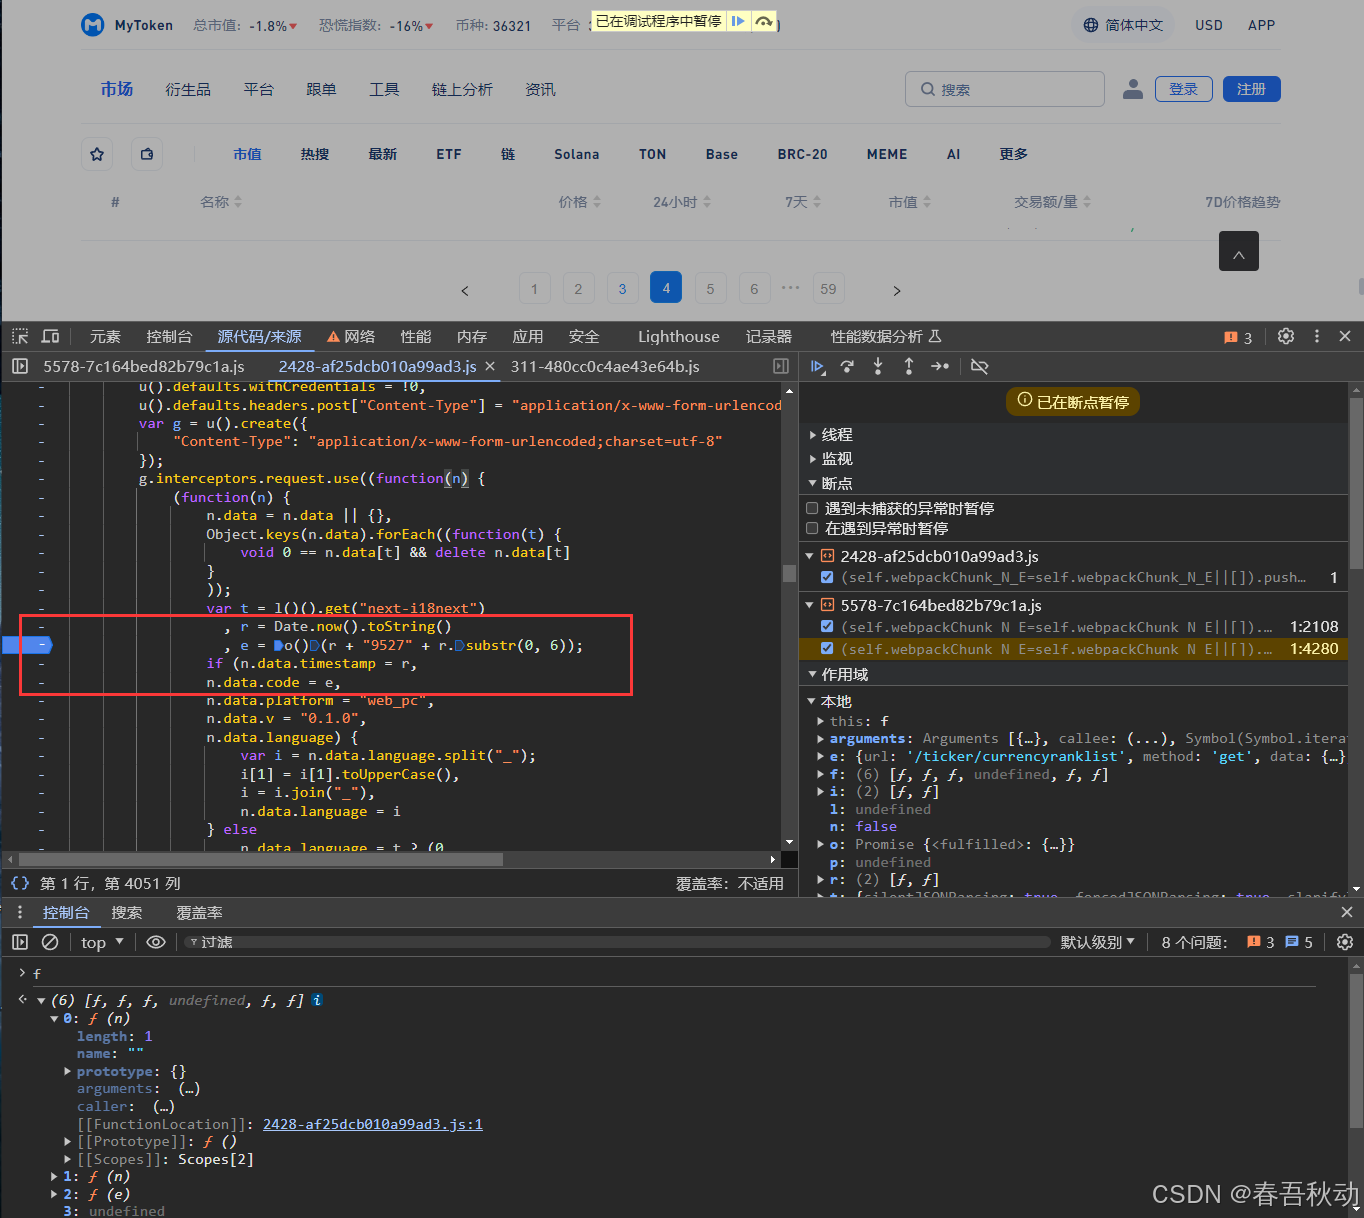This screenshot has height=1218, width=1364.
Task: Open the 衍生品 navigation menu
Action: pyautogui.click(x=188, y=89)
